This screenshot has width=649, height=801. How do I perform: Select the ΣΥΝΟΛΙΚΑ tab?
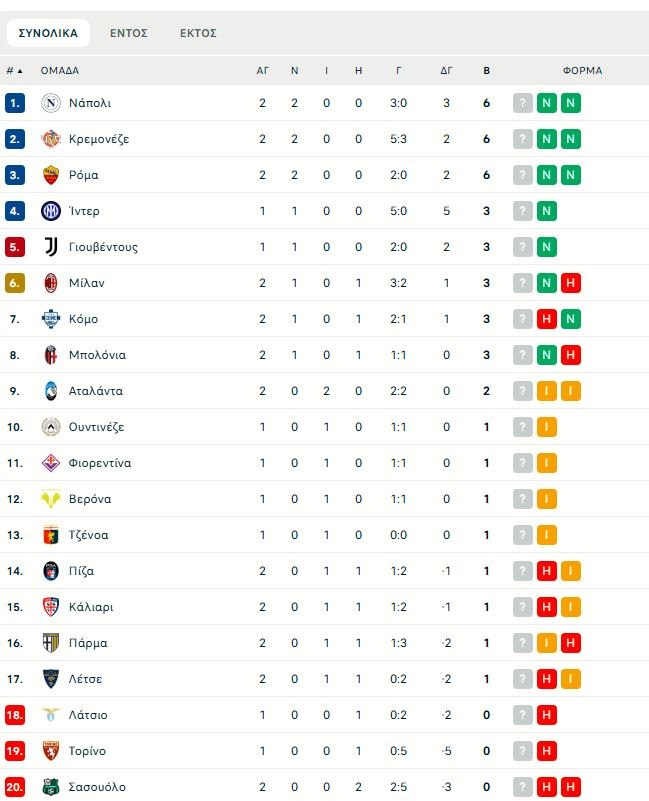[48, 33]
